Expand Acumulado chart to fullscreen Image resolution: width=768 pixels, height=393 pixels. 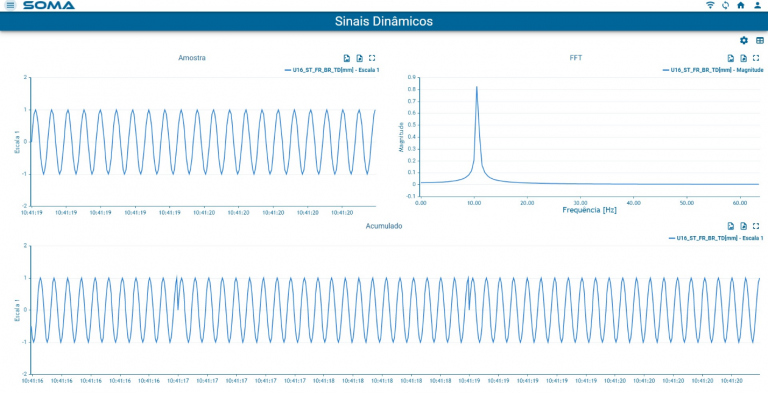[756, 226]
